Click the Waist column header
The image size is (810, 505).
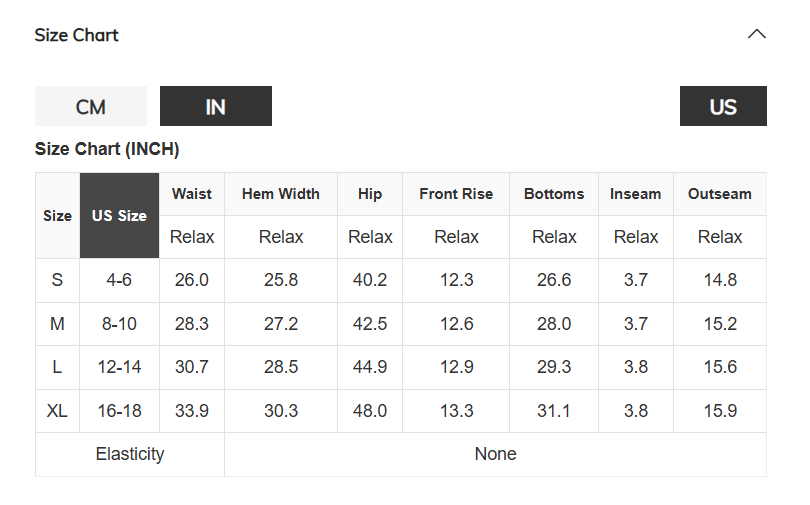192,194
